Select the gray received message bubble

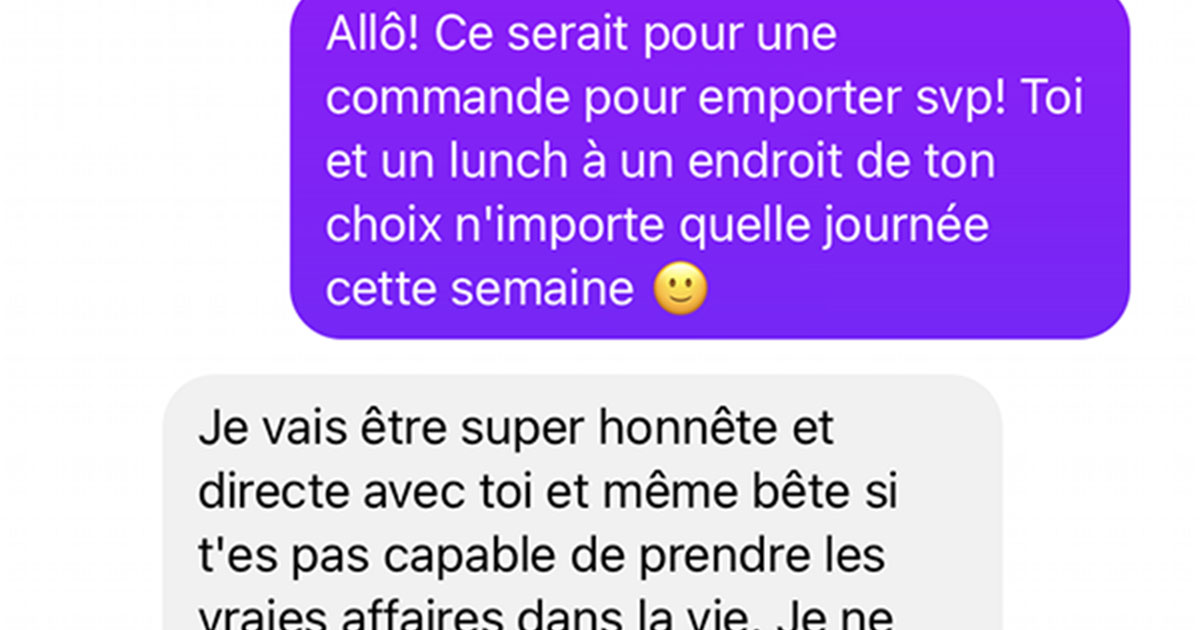[582, 503]
